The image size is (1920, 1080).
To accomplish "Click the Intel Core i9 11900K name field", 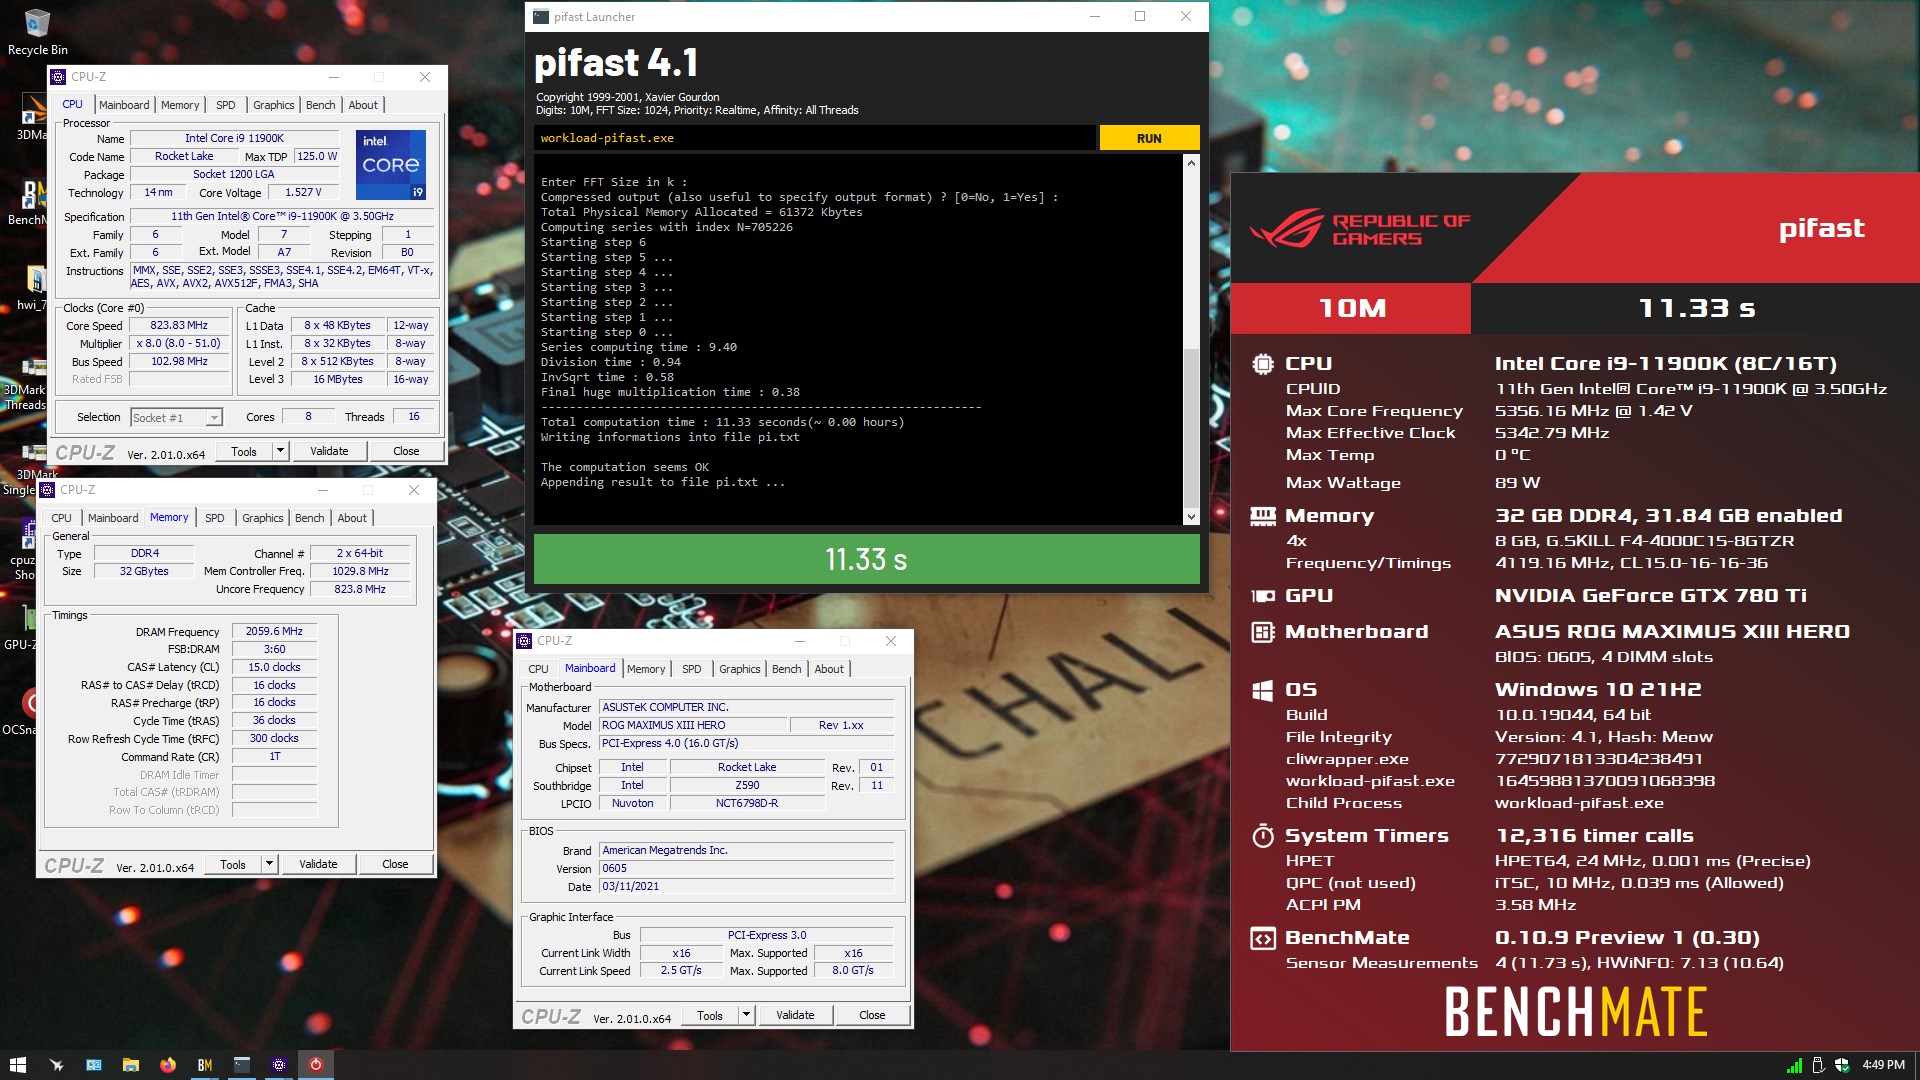I will [234, 138].
